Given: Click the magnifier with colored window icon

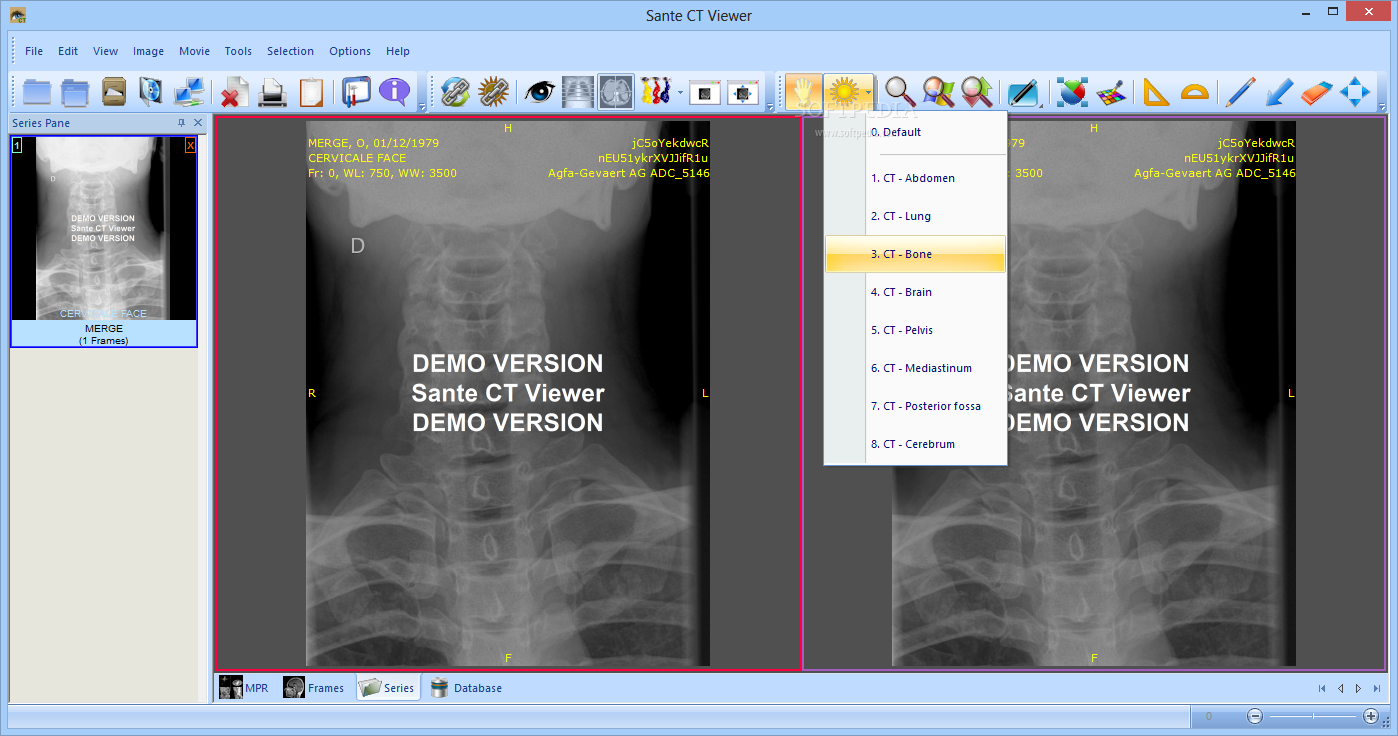Looking at the screenshot, I should [x=938, y=92].
